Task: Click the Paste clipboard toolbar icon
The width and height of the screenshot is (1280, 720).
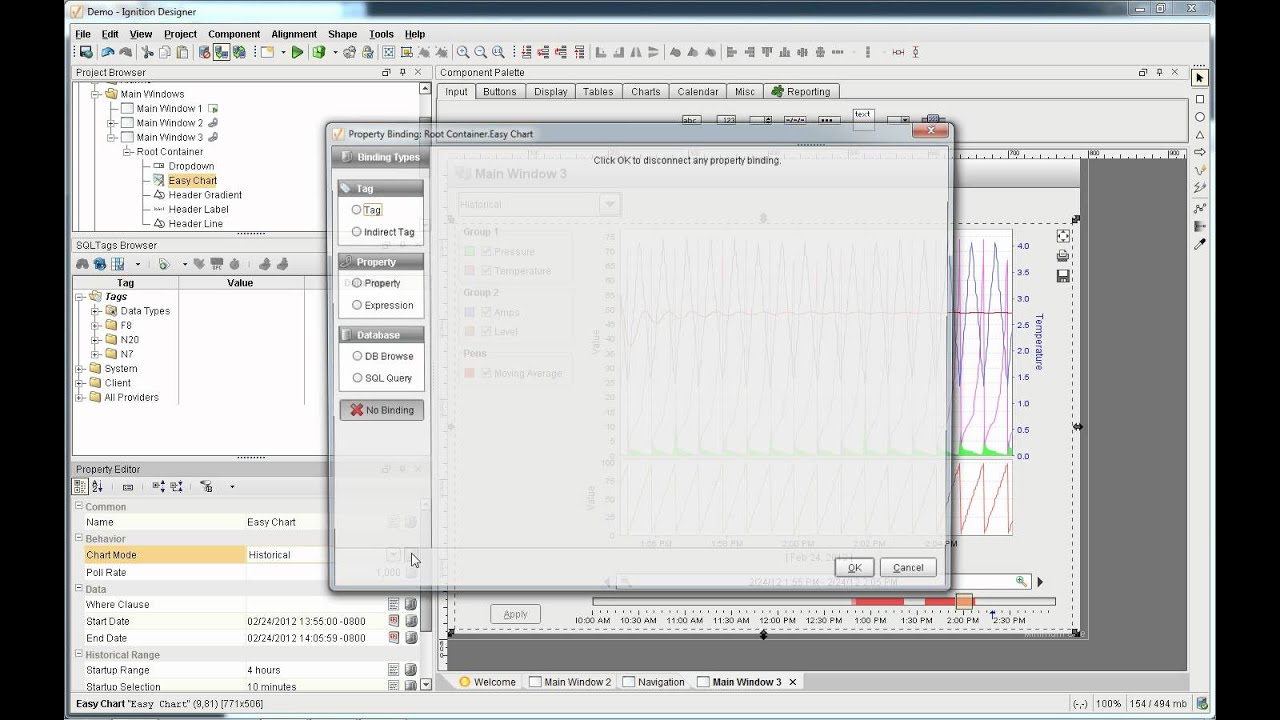Action: click(x=182, y=52)
